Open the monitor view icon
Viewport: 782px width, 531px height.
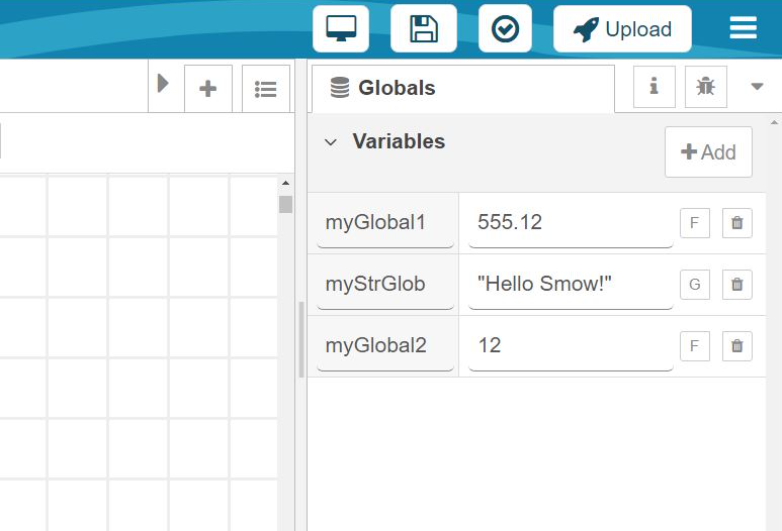coord(341,28)
